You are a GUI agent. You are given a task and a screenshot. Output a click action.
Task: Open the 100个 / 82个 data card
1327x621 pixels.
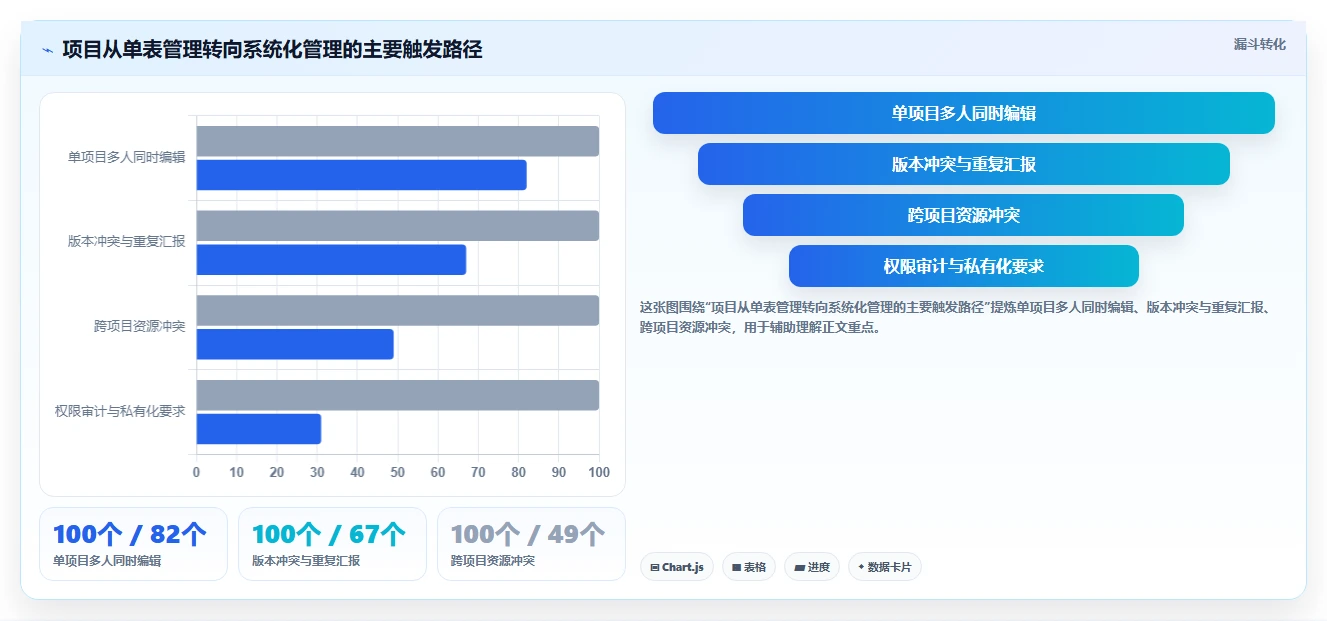point(133,544)
